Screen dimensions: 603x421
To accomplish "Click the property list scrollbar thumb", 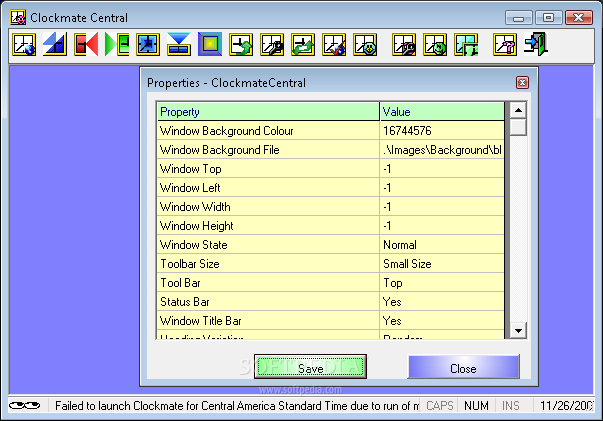I will click(x=518, y=127).
